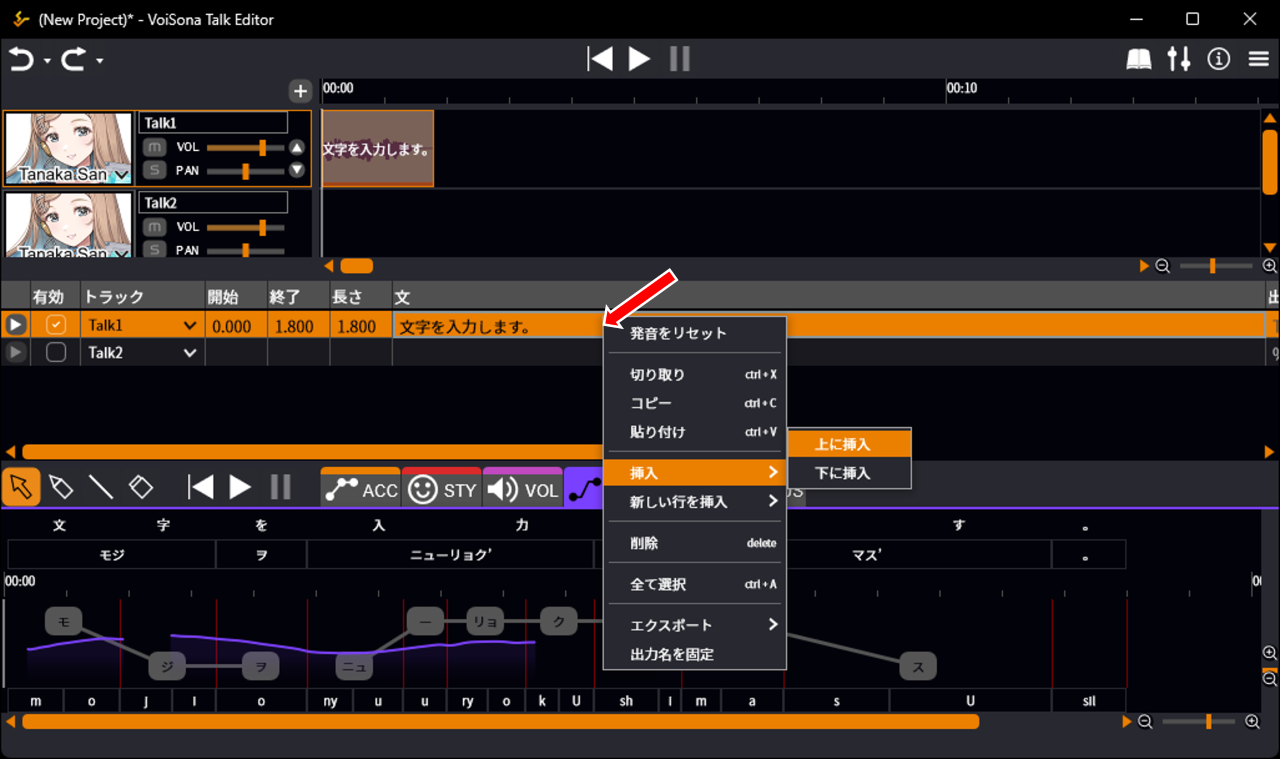Open the info circle icon
1280x759 pixels.
[1218, 59]
